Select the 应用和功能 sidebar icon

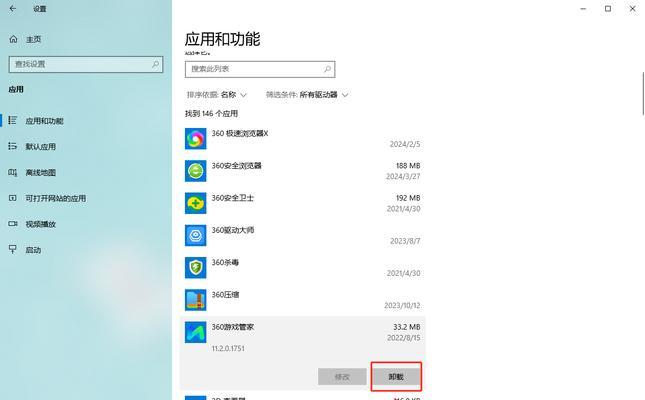click(x=13, y=120)
